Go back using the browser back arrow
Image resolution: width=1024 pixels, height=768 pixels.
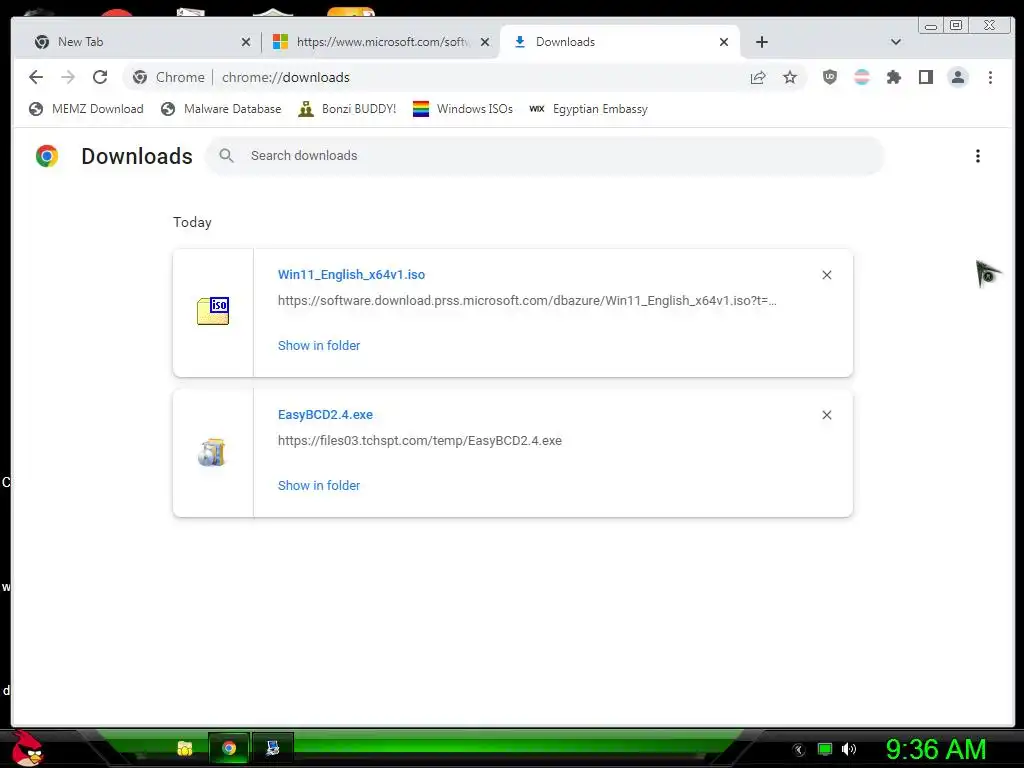(36, 77)
